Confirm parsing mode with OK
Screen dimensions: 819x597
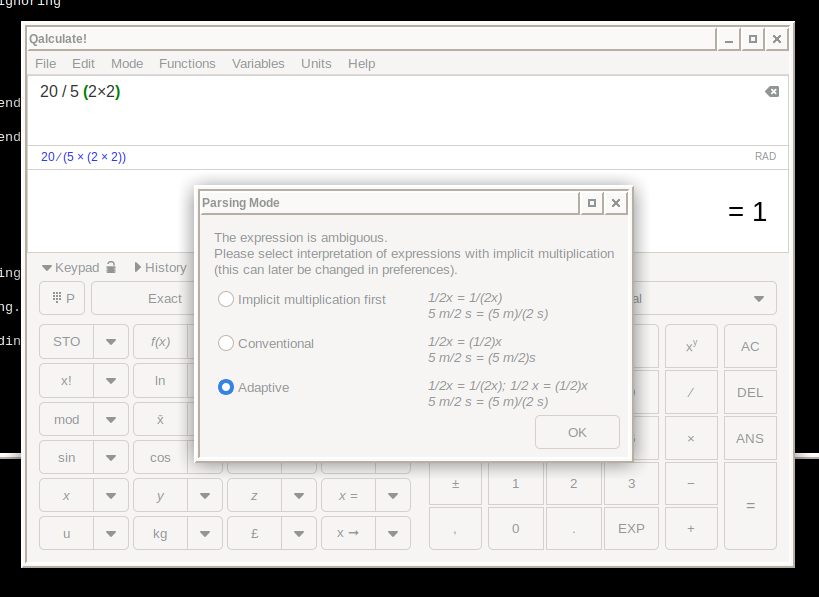coord(577,432)
